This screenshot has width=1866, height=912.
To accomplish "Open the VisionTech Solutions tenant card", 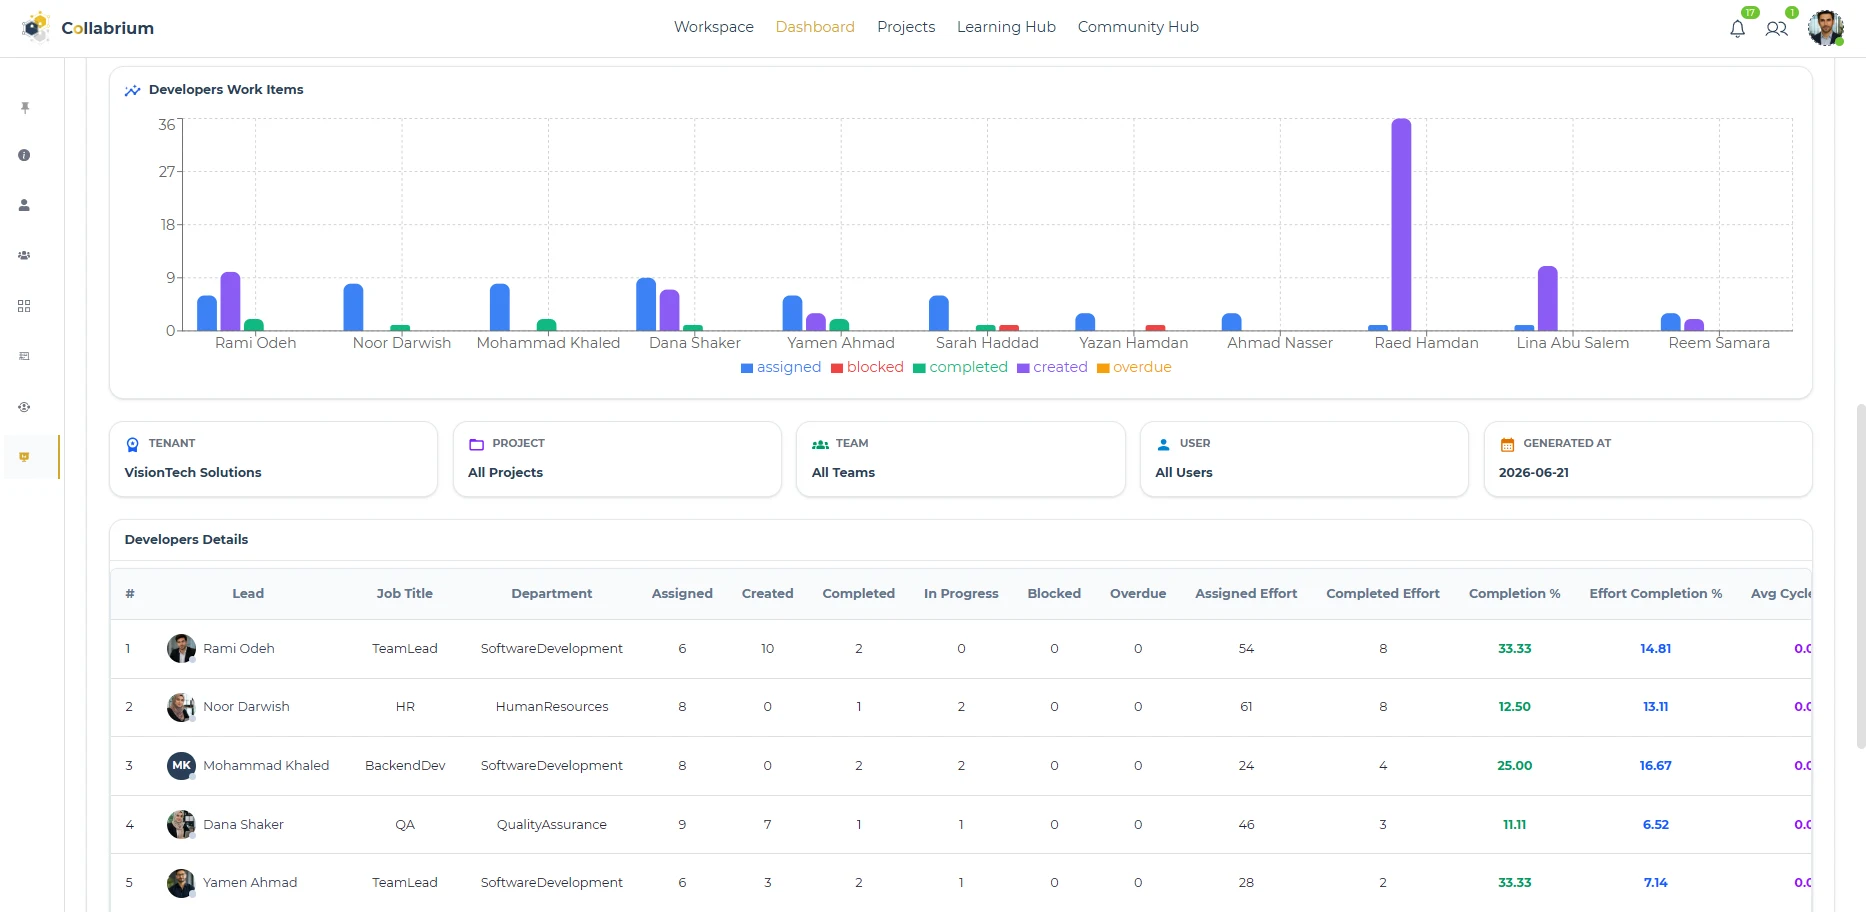I will 273,459.
